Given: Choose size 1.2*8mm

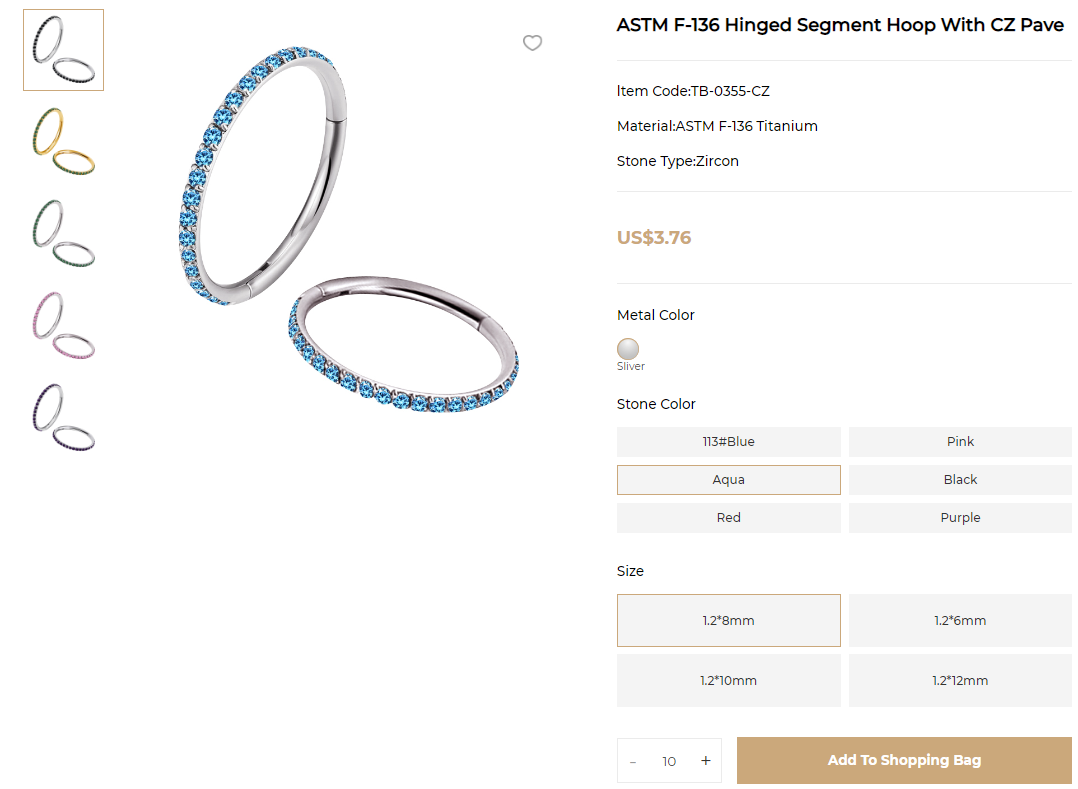Looking at the screenshot, I should (x=728, y=621).
